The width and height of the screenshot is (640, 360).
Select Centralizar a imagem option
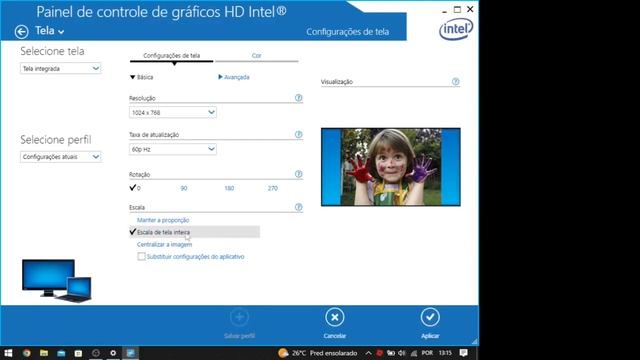[x=164, y=244]
